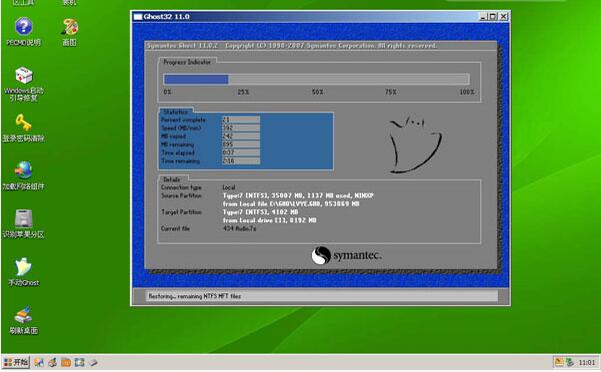Screen dimensions: 601x372
Task: Click the 'Target Partition' label
Action: (181, 212)
